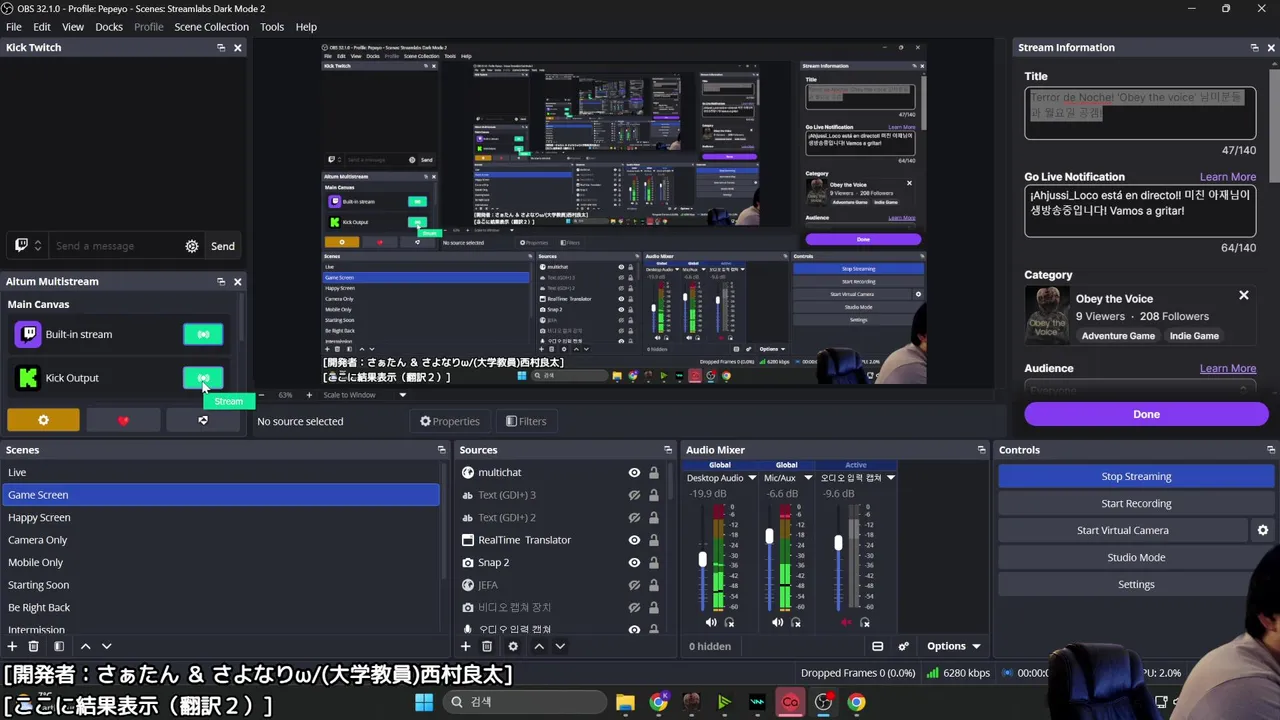Open the Edit menu
Viewport: 1280px width, 720px height.
tap(42, 27)
